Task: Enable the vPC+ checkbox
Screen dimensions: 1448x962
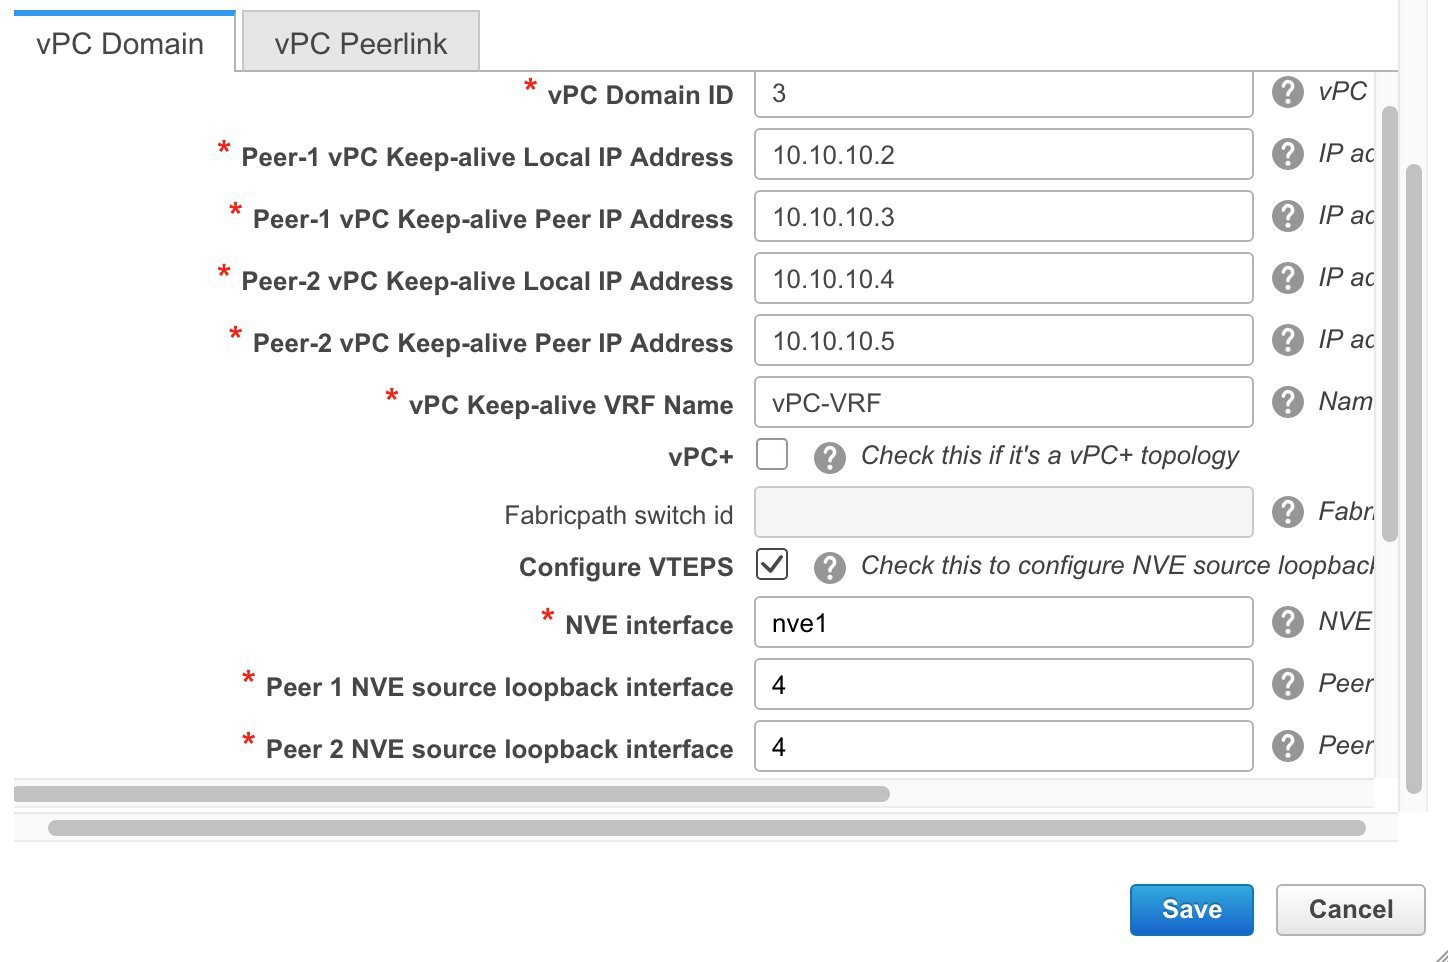Action: coord(772,454)
